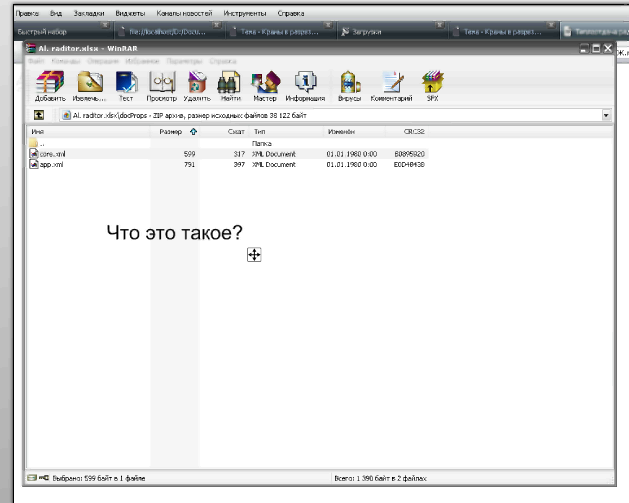Screen dimensions: 629x503
Task: Select the core.xml file
Action: [x=52, y=154]
